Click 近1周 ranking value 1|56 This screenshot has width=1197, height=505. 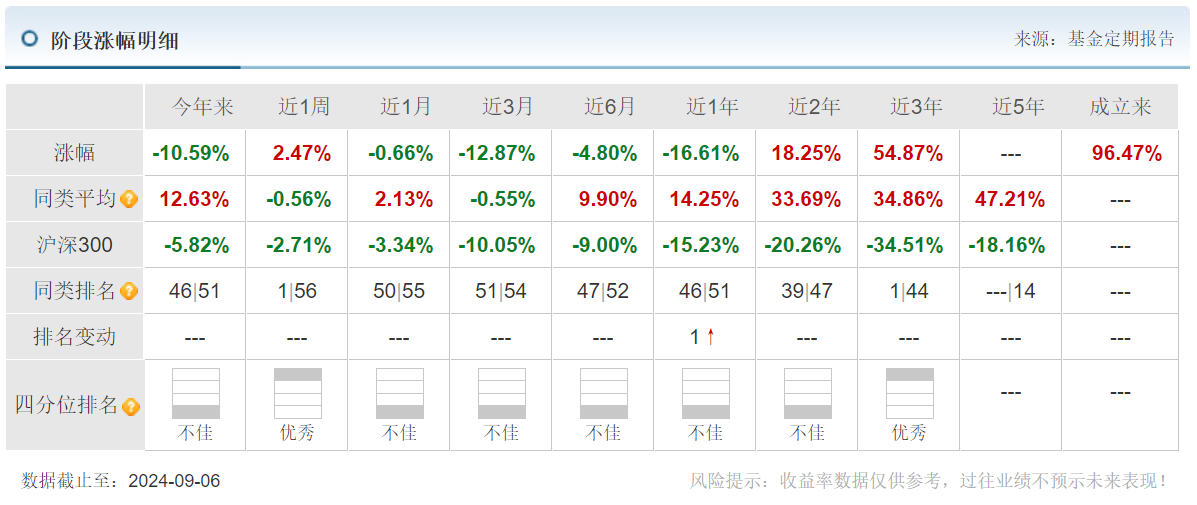coord(297,292)
